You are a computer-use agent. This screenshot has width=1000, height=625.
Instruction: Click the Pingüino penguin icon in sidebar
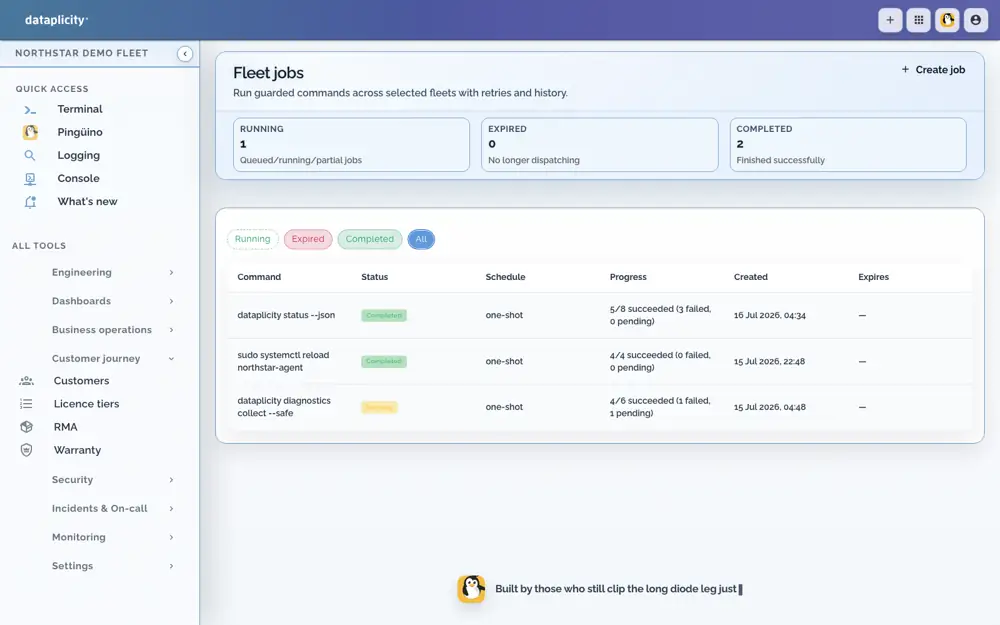[x=30, y=132]
